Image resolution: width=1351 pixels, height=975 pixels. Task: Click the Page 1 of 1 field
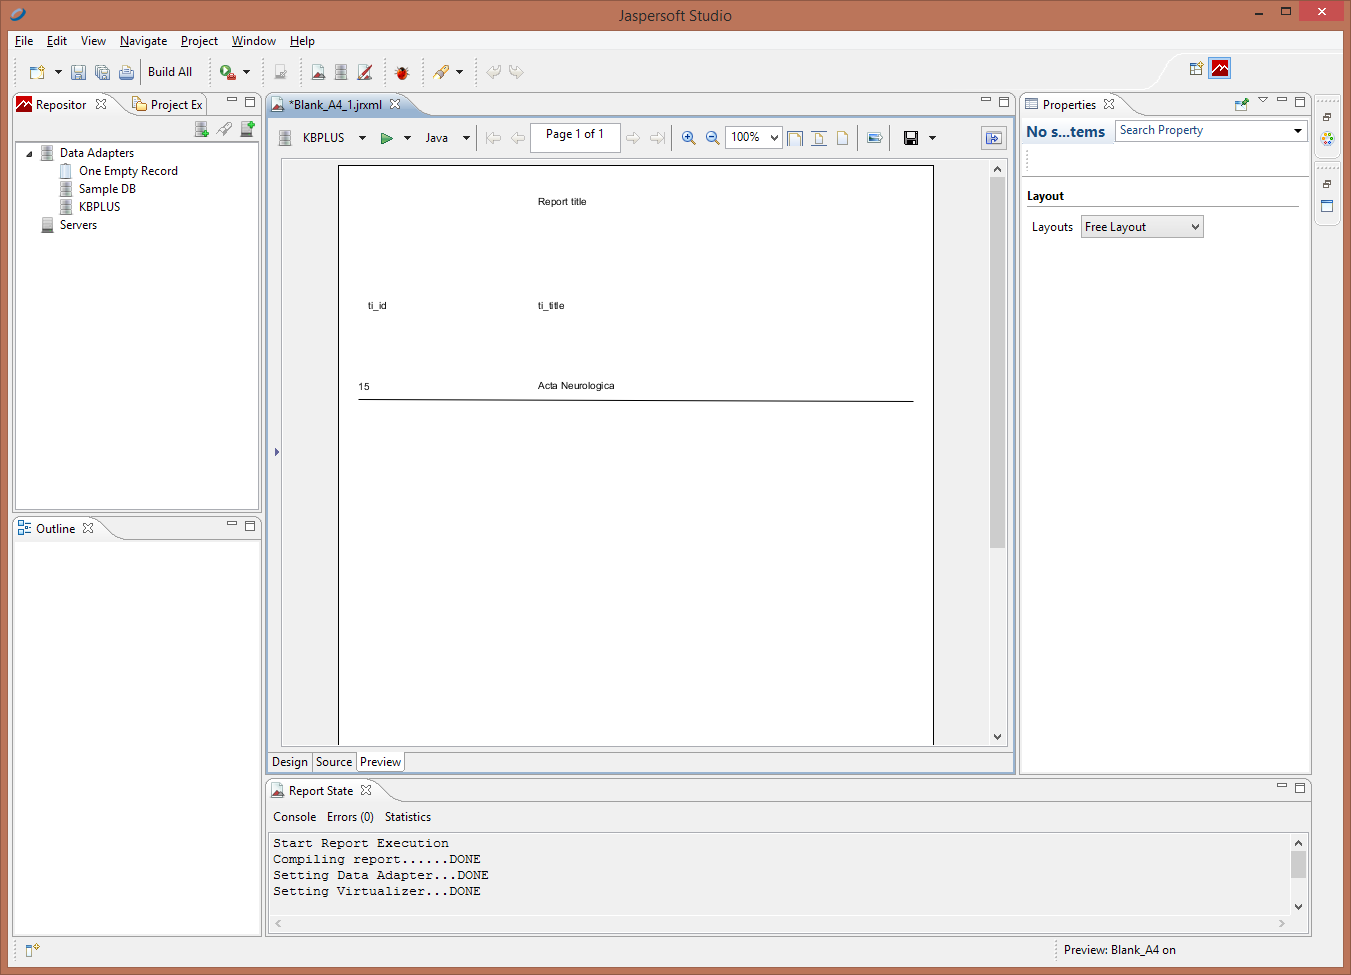575,137
